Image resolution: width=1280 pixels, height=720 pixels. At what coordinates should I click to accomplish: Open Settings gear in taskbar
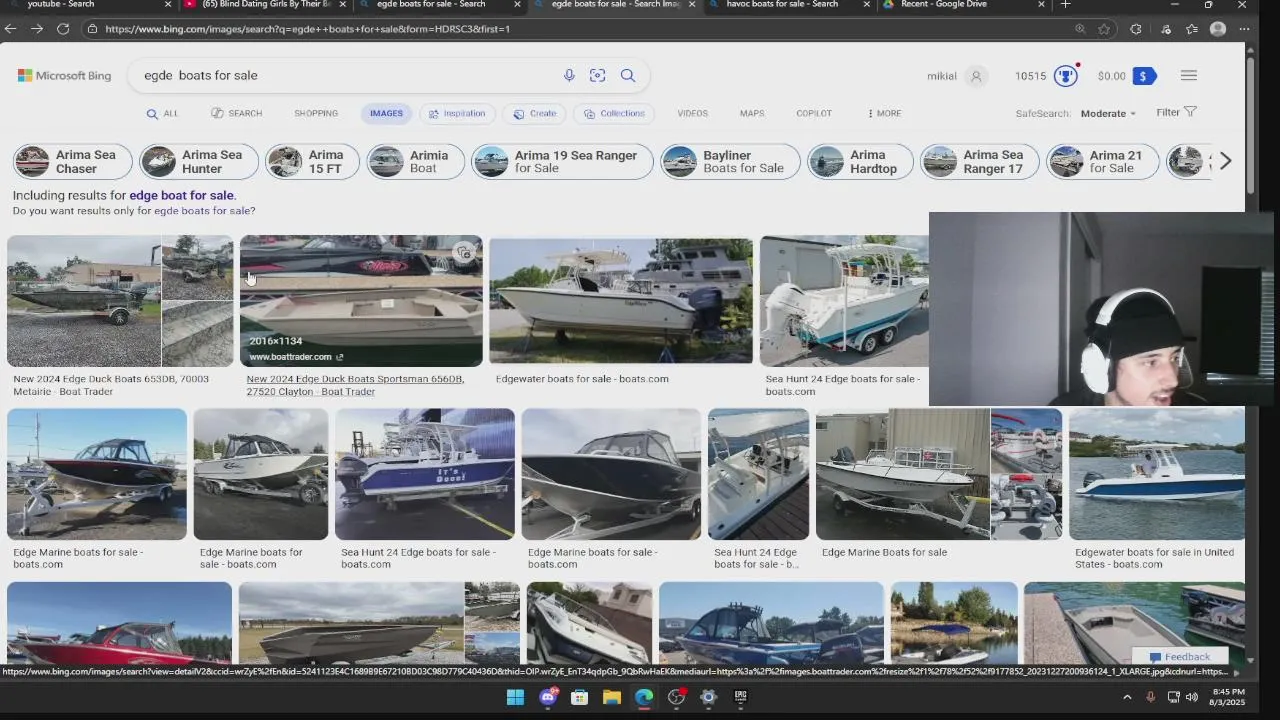709,697
